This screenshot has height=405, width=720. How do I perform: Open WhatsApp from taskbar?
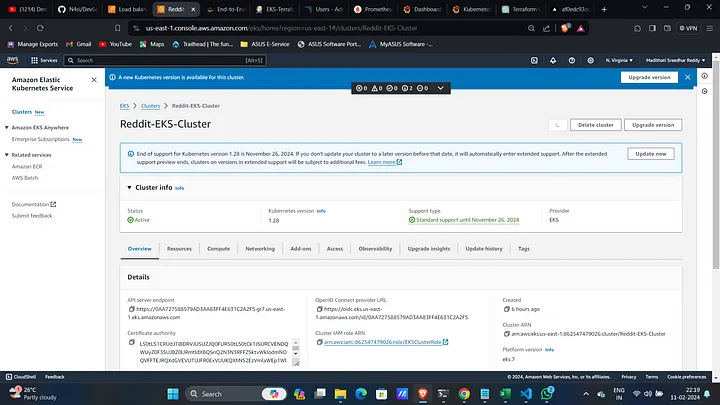(x=547, y=394)
